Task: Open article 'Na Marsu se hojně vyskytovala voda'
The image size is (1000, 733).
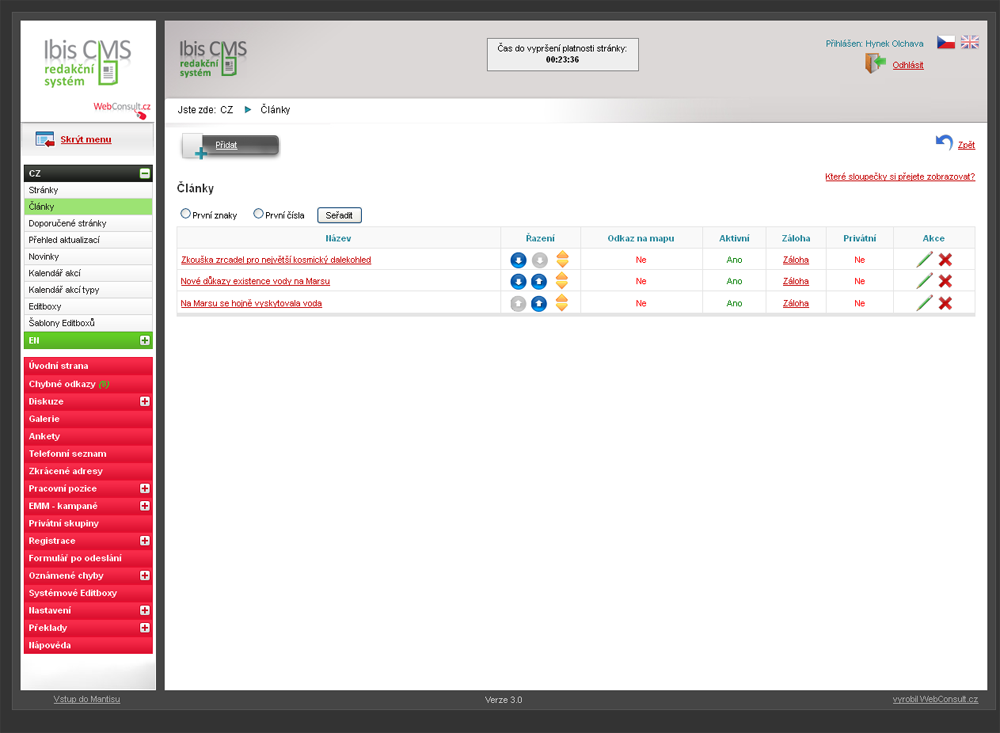Action: click(x=251, y=304)
